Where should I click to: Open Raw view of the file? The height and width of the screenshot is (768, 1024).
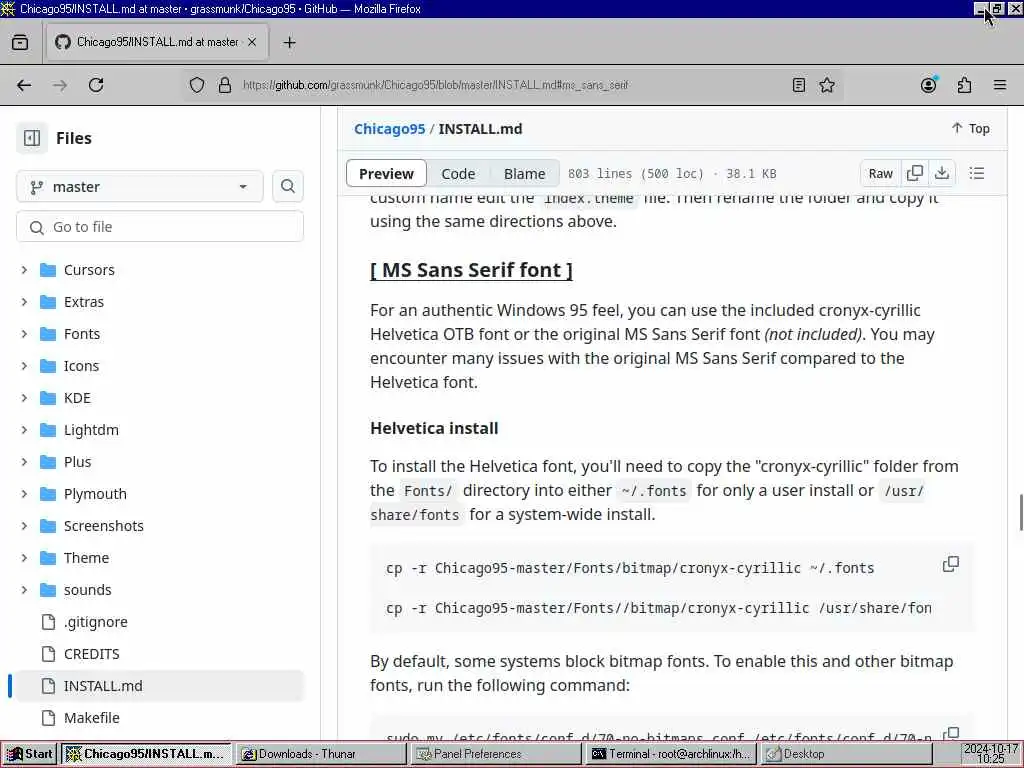[880, 173]
